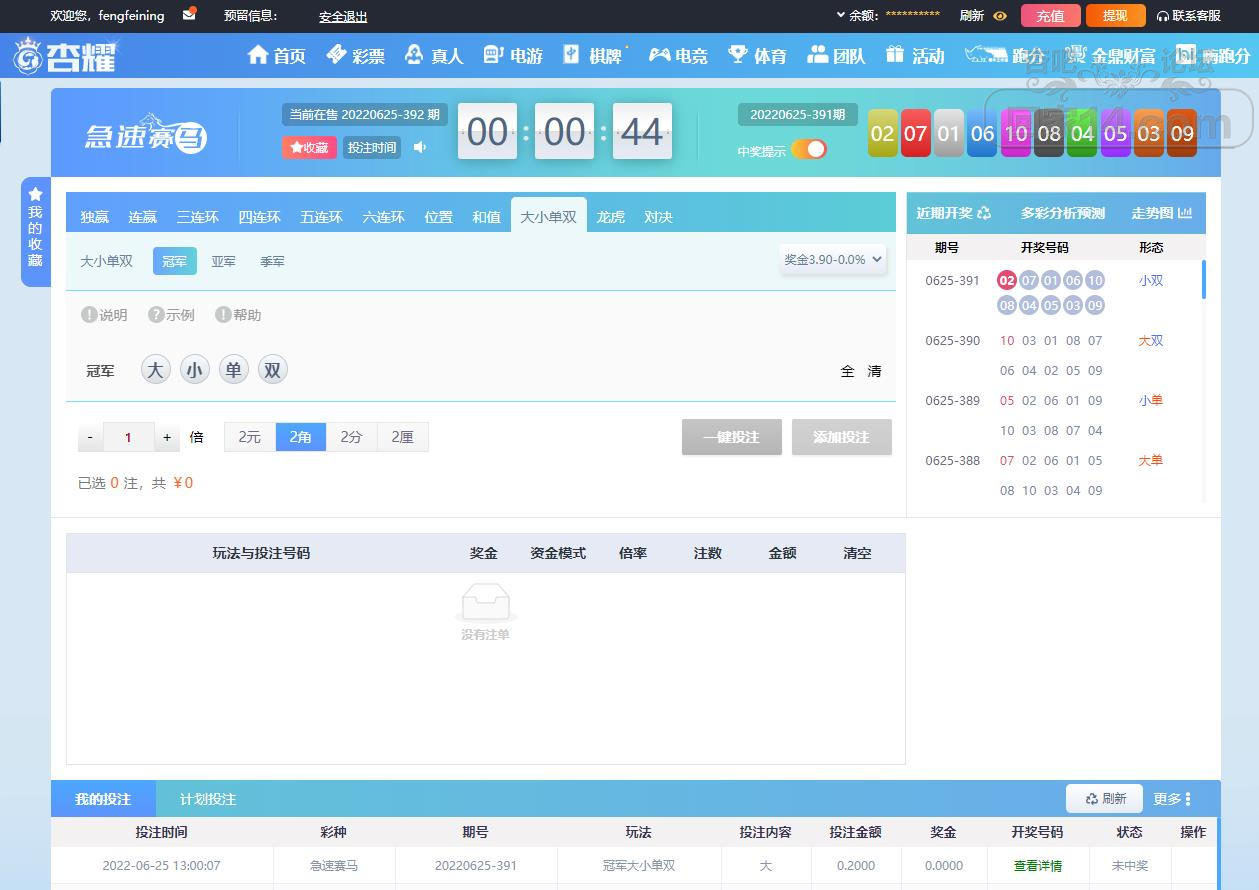Viewport: 1259px width, 890px height.
Task: Click the 充值 recharge button
Action: [1050, 16]
